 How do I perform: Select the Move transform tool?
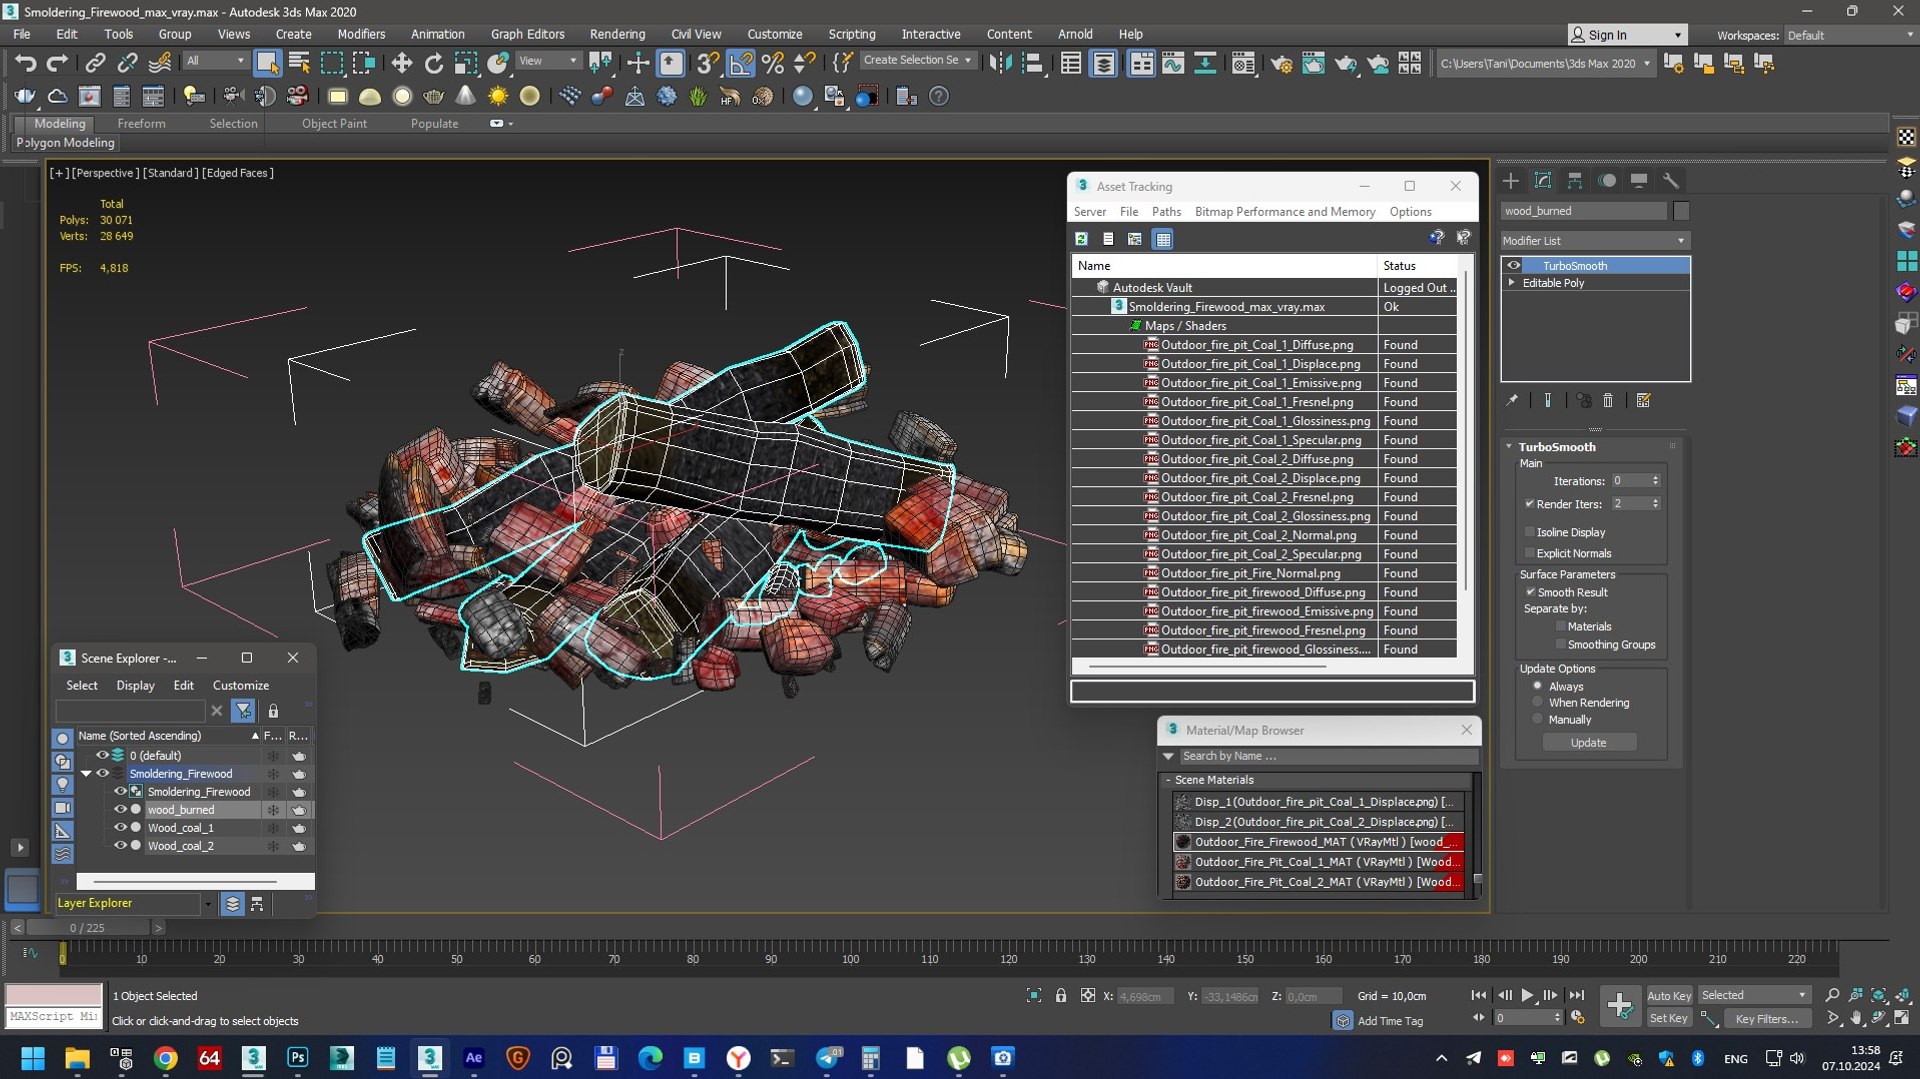point(401,63)
